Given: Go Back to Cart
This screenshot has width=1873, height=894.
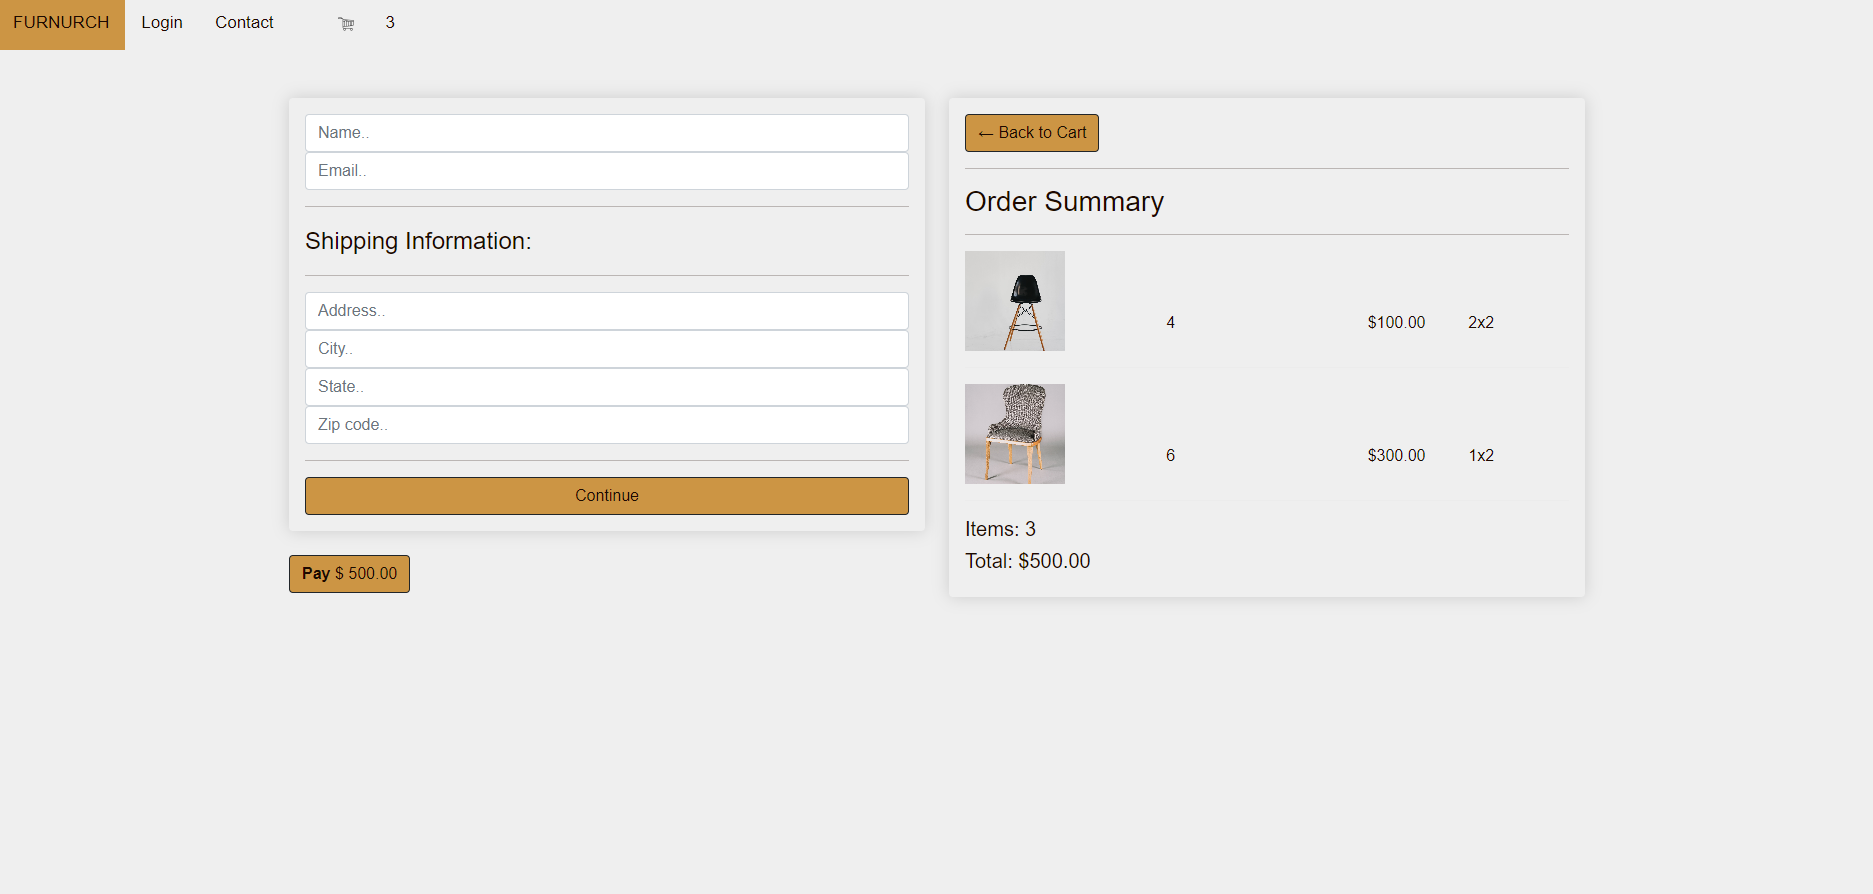Looking at the screenshot, I should pyautogui.click(x=1032, y=133).
